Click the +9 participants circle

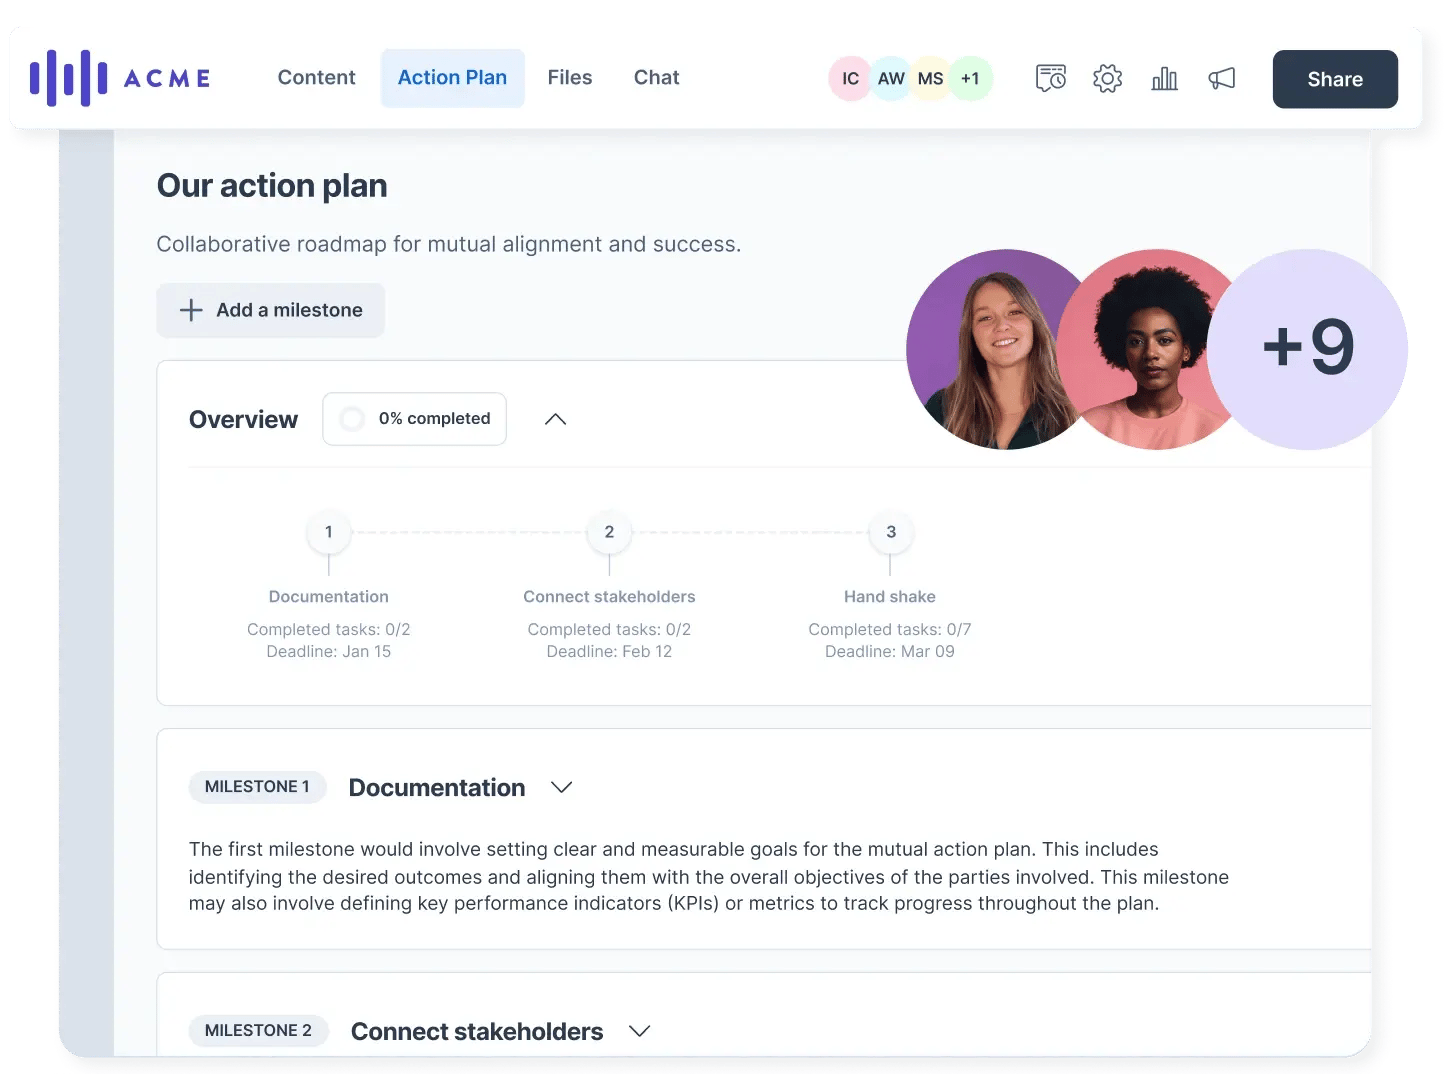1308,349
